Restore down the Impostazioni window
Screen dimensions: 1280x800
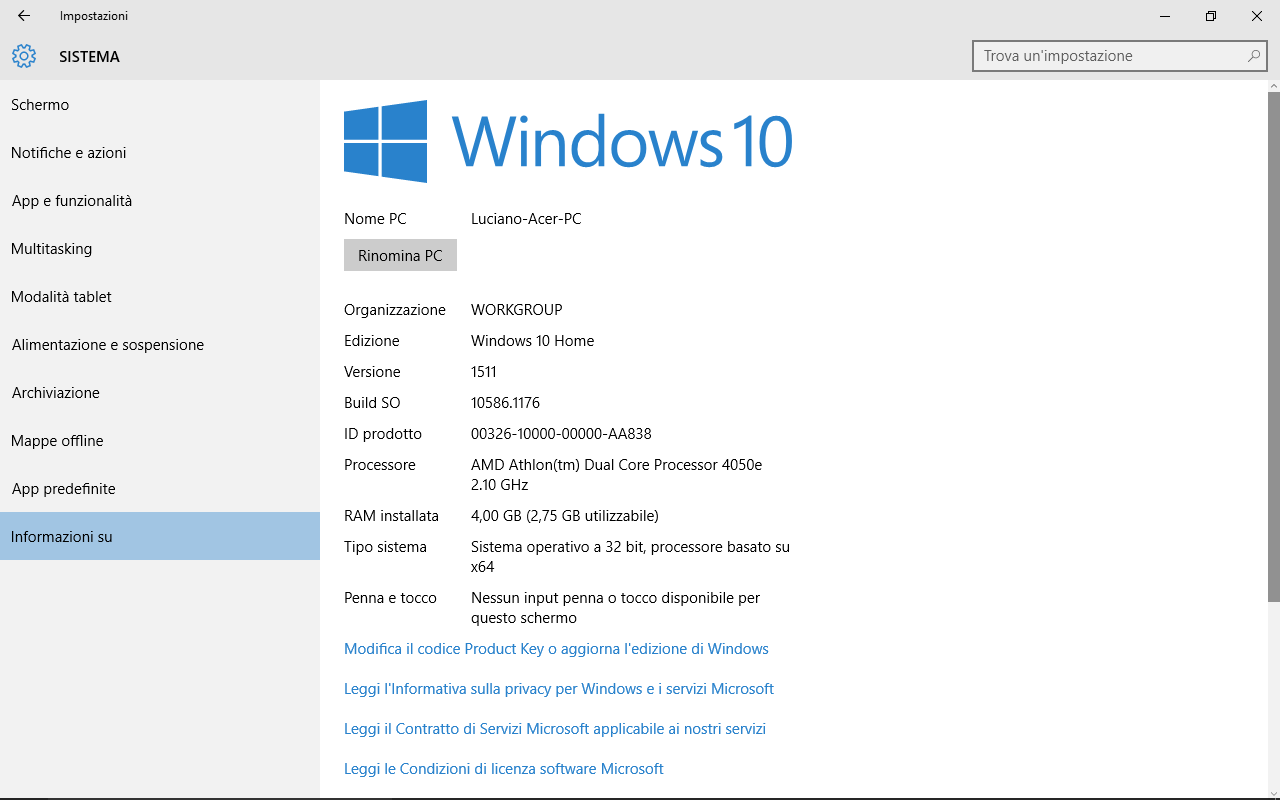(x=1211, y=16)
